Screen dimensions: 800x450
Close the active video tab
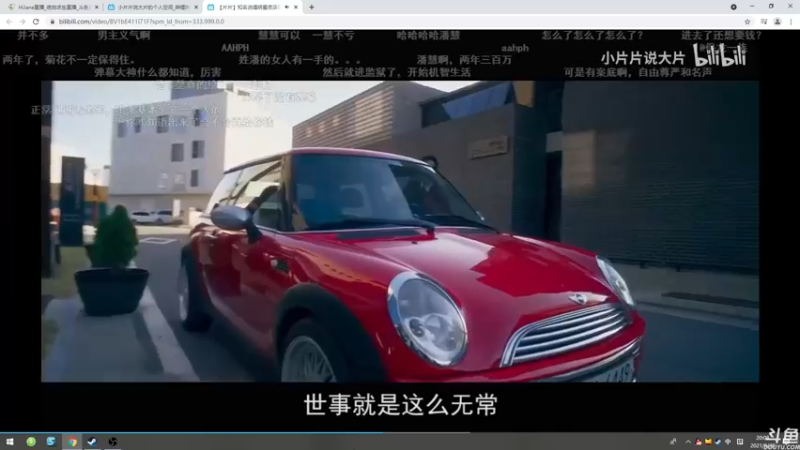coord(296,7)
